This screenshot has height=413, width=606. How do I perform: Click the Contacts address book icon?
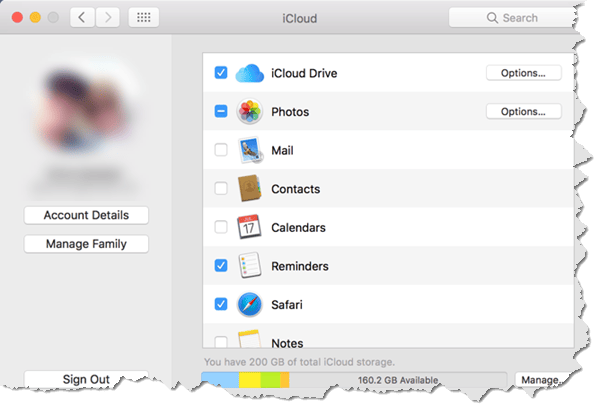pos(250,189)
